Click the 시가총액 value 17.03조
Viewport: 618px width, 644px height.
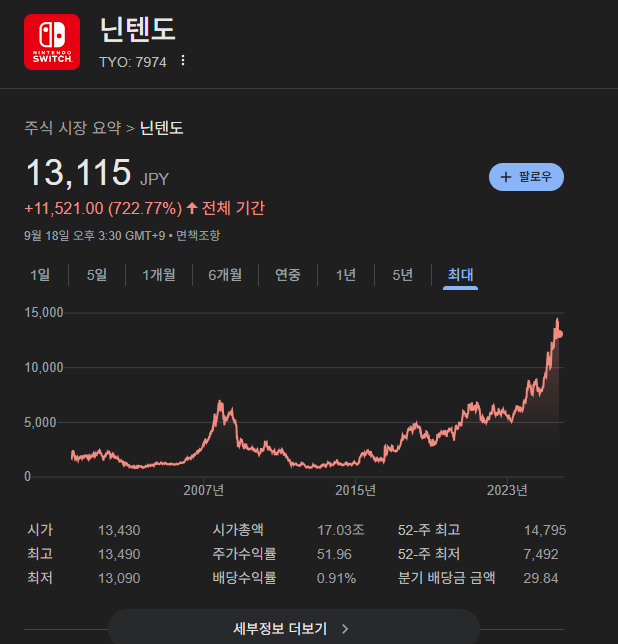coord(340,530)
